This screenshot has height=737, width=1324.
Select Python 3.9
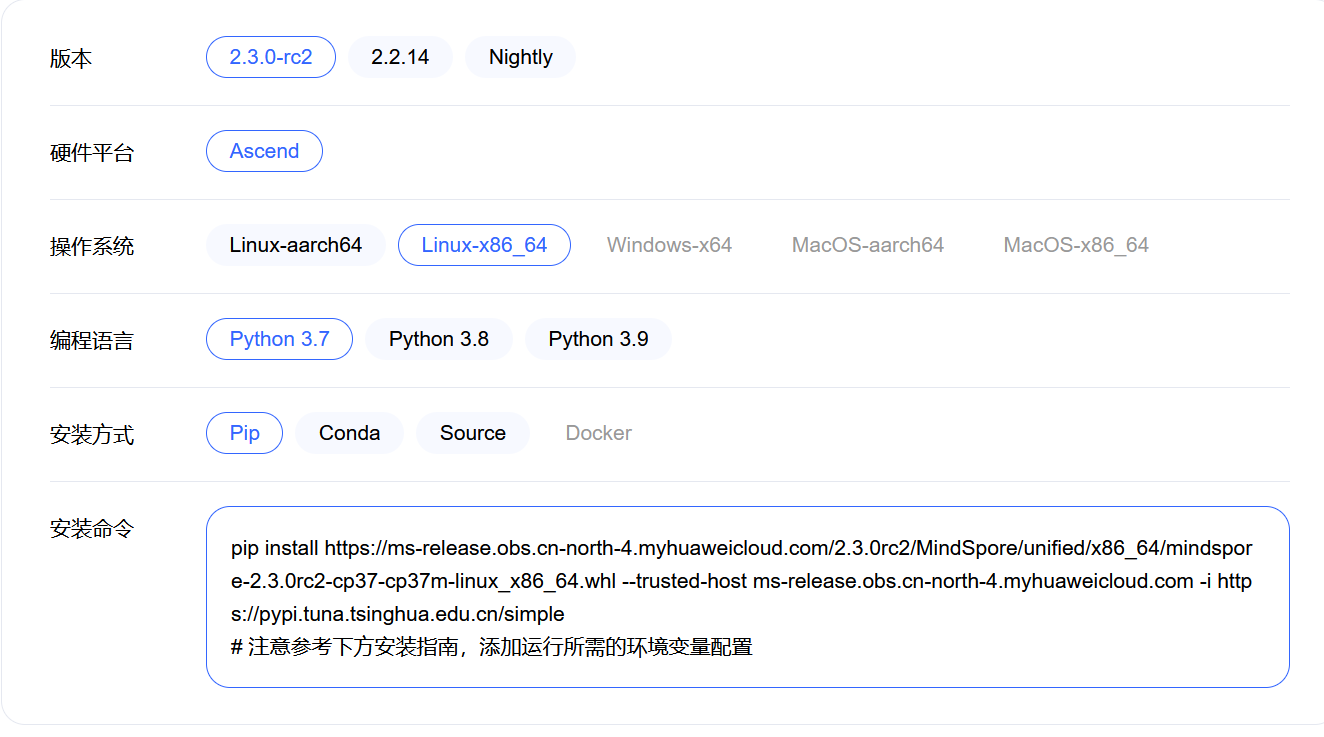[x=597, y=339]
